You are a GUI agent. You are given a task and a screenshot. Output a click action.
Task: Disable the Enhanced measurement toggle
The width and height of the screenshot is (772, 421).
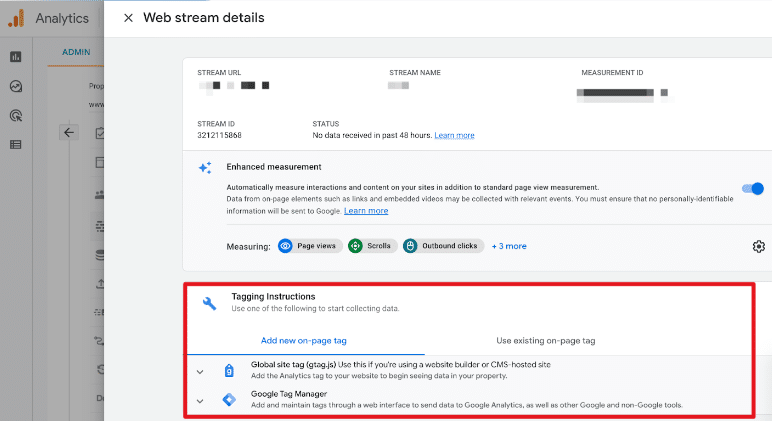[752, 188]
